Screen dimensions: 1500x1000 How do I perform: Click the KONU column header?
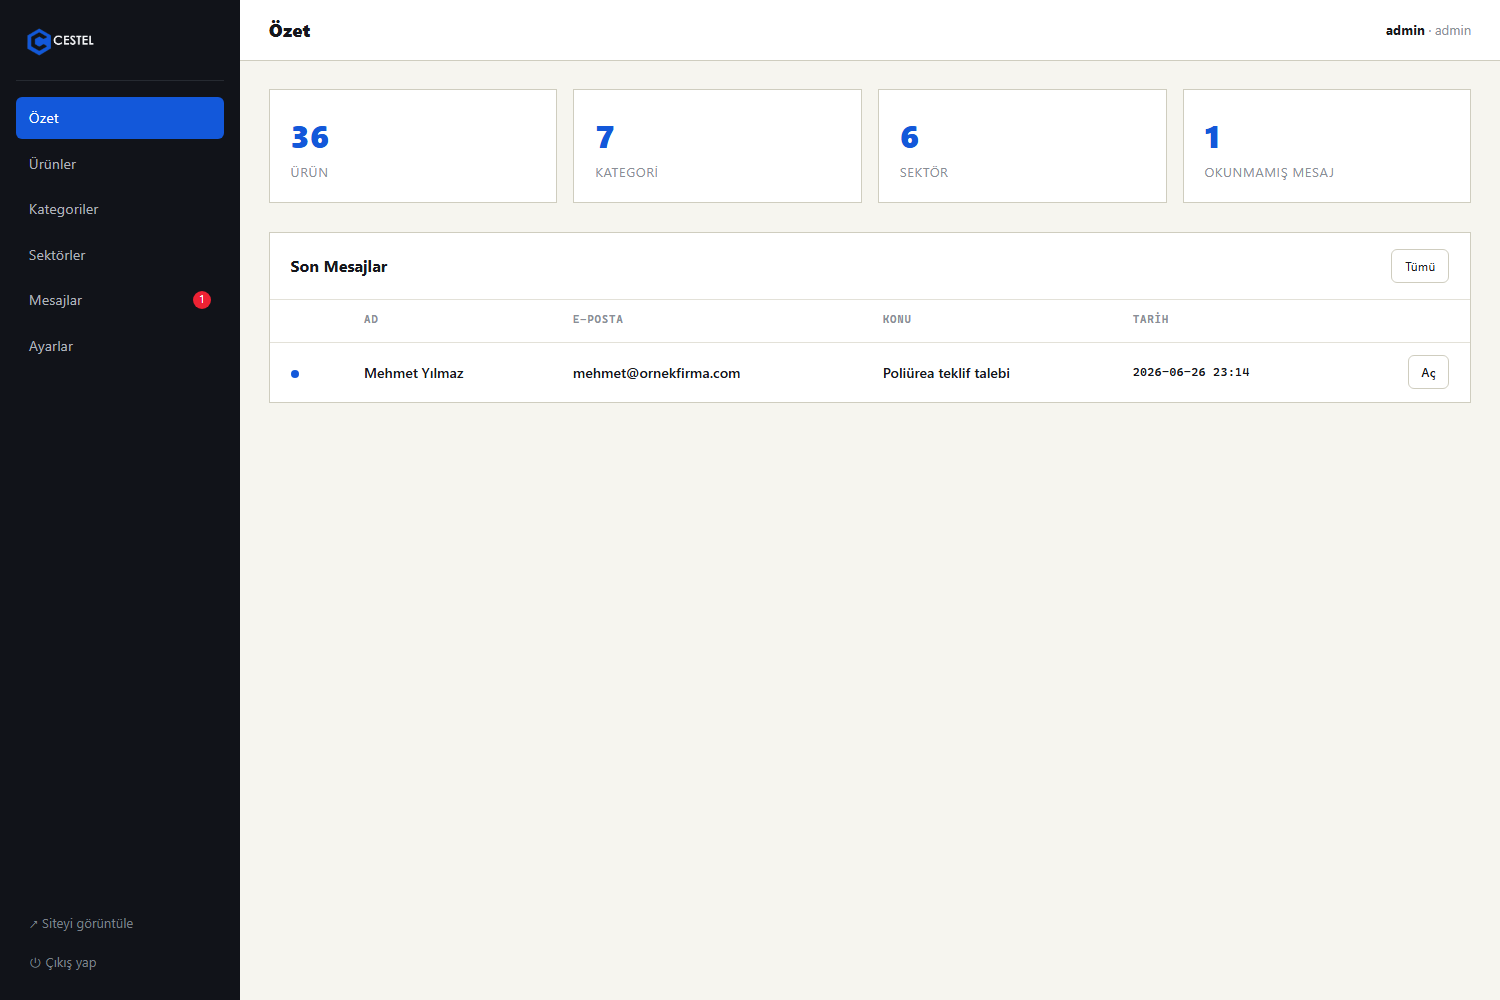click(x=897, y=320)
